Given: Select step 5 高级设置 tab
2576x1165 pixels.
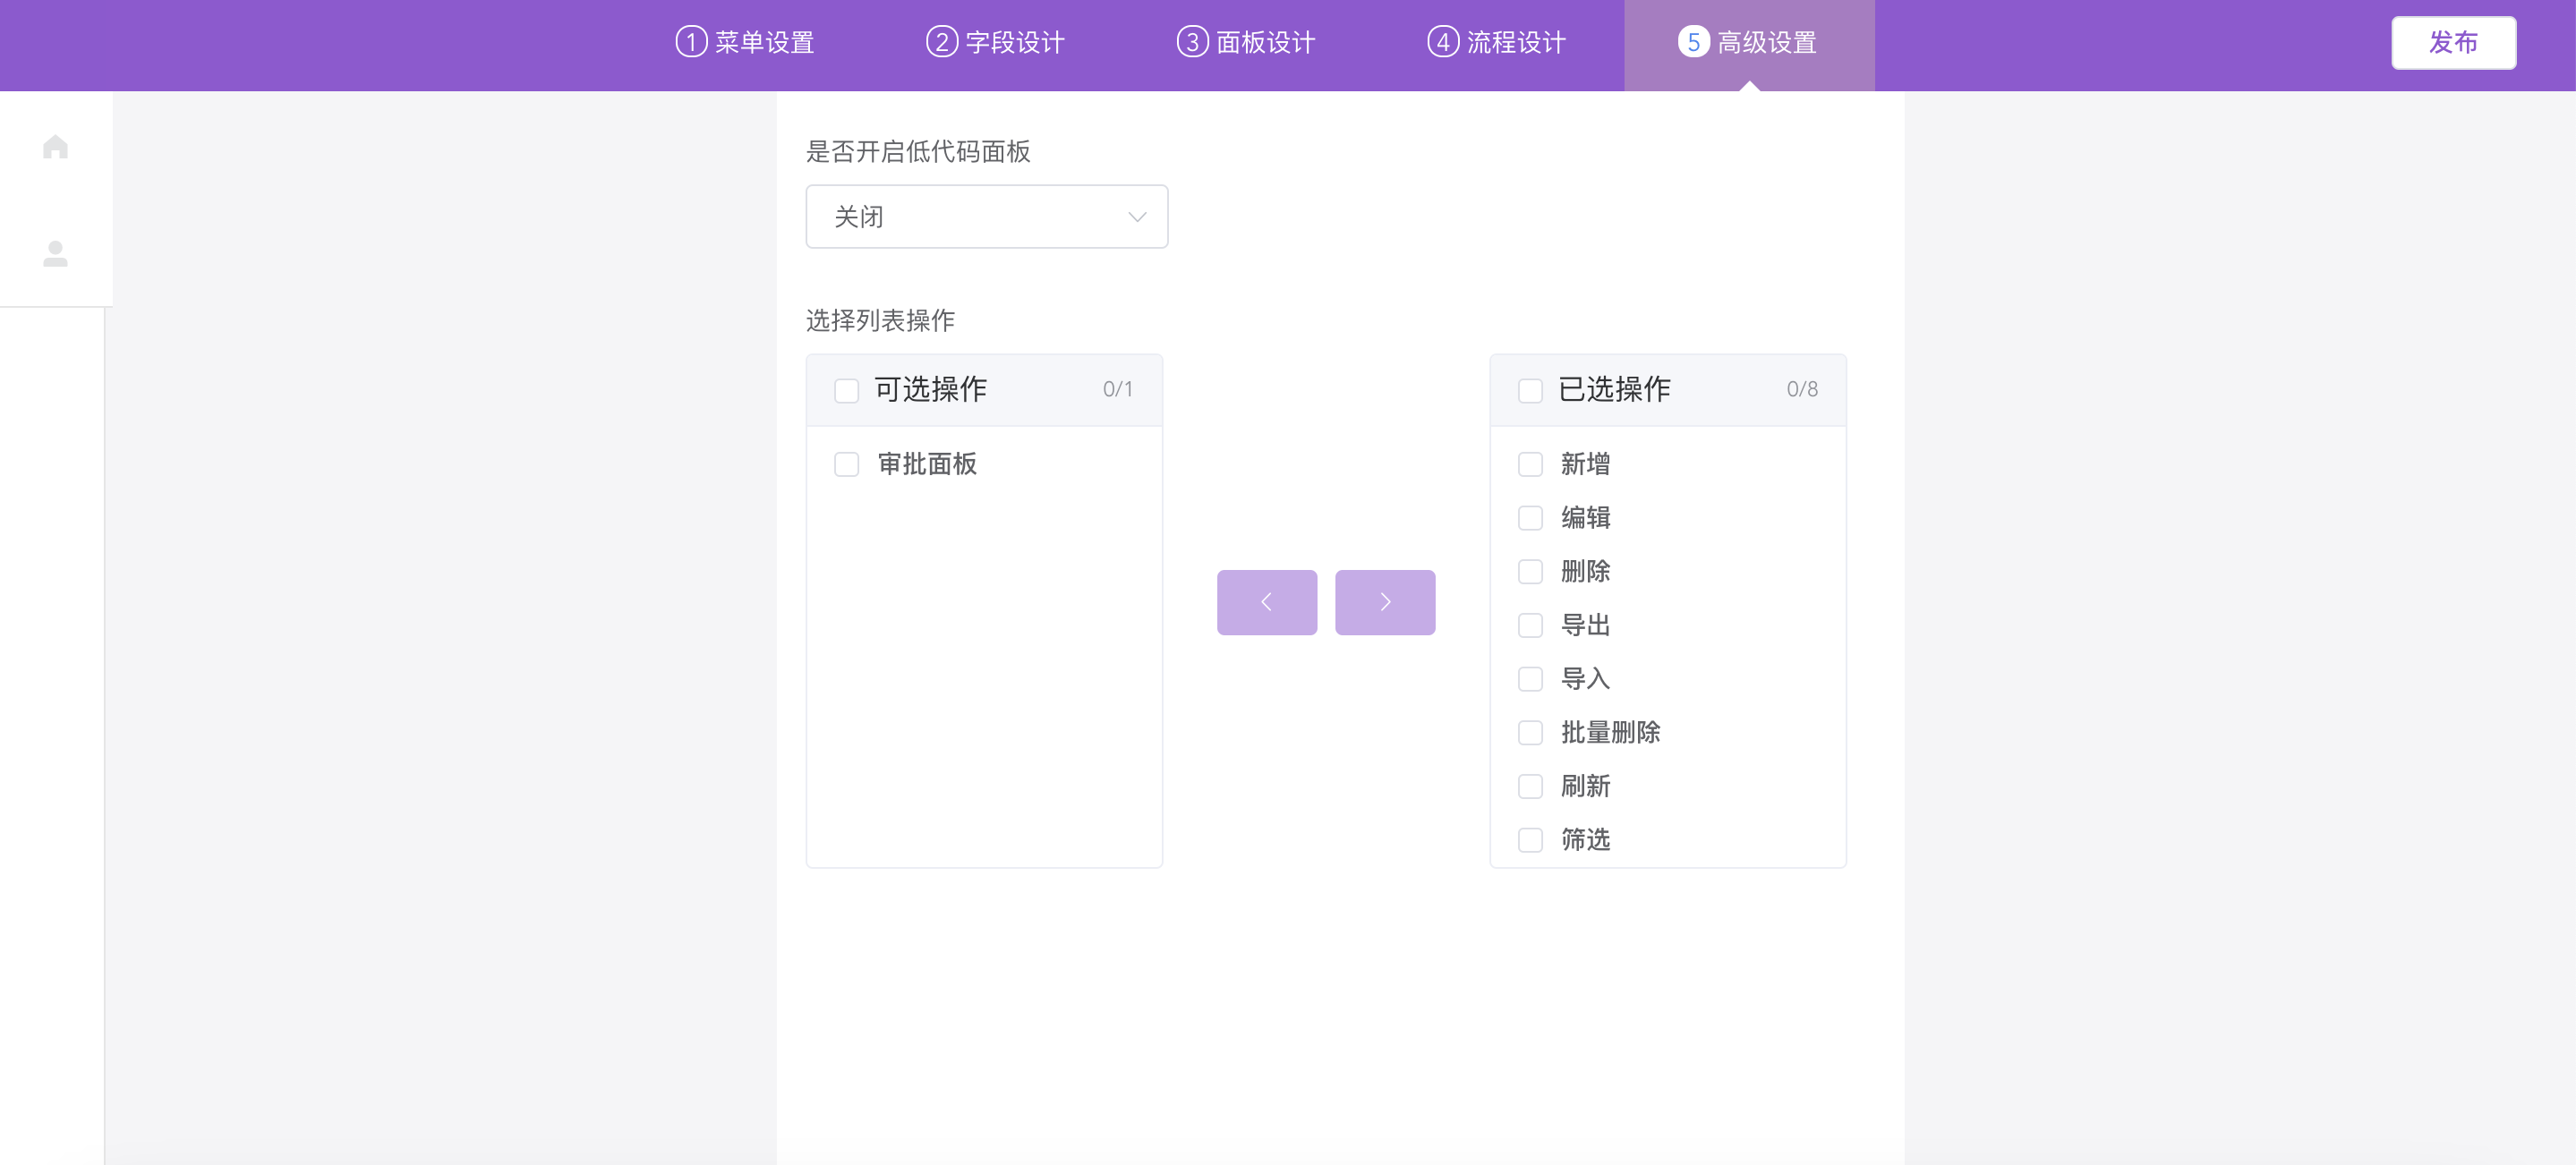Looking at the screenshot, I should tap(1749, 45).
